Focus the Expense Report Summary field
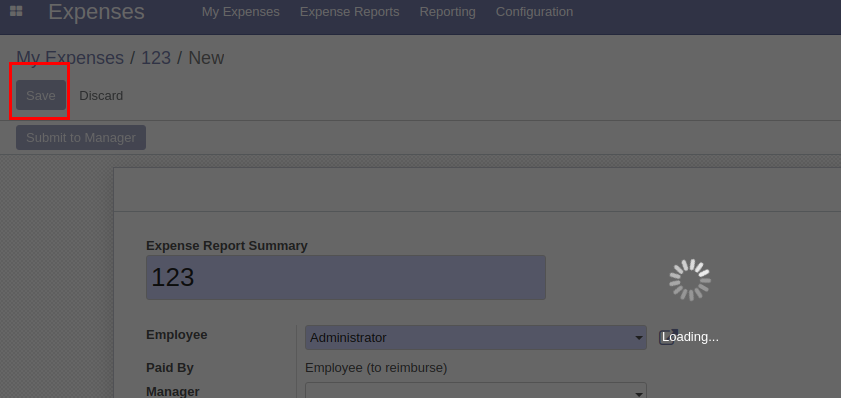The image size is (841, 398). pos(346,277)
